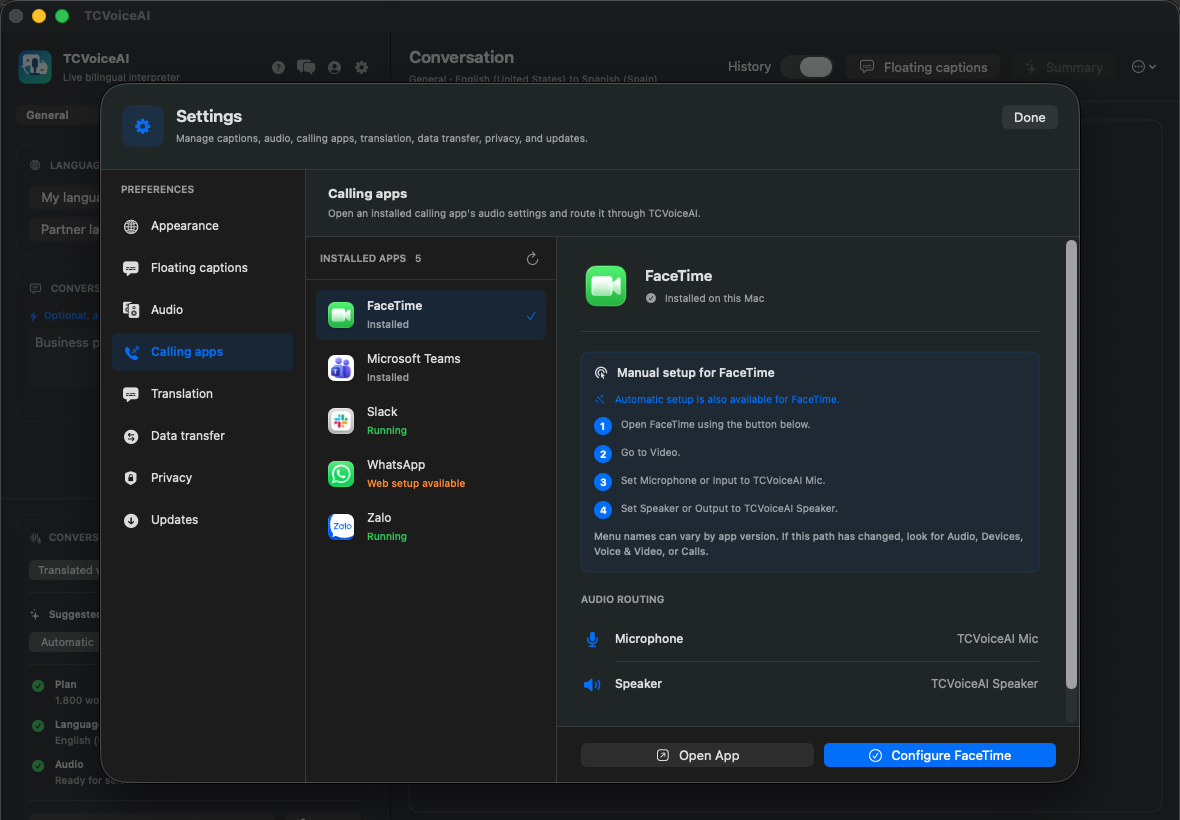Screen dimensions: 1180x820
Task: Click Configure FaceTime button
Action: (940, 755)
